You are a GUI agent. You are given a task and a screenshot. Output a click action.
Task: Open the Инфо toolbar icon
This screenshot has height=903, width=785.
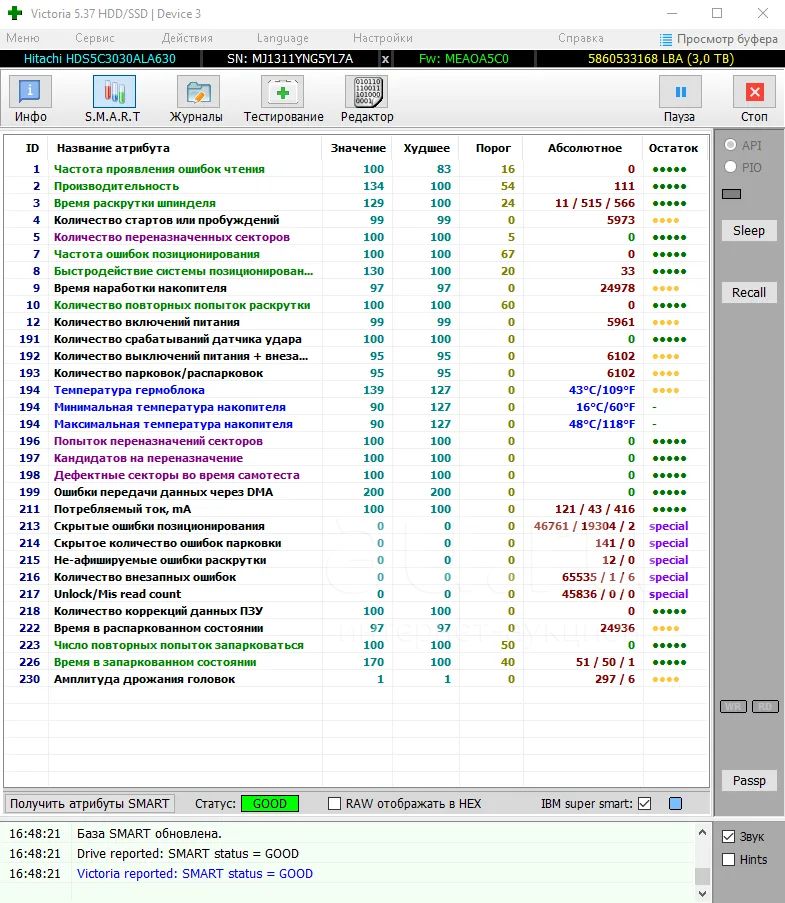31,92
